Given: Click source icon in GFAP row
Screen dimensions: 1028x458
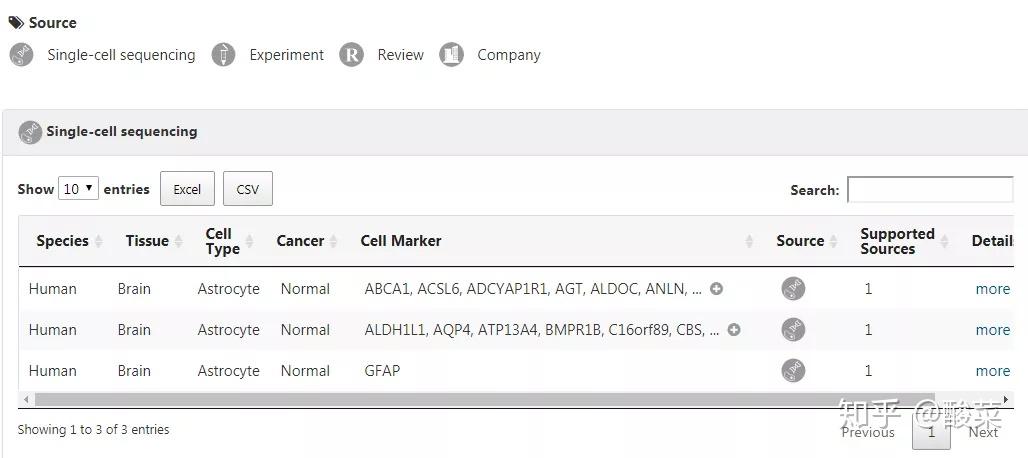Looking at the screenshot, I should (793, 371).
